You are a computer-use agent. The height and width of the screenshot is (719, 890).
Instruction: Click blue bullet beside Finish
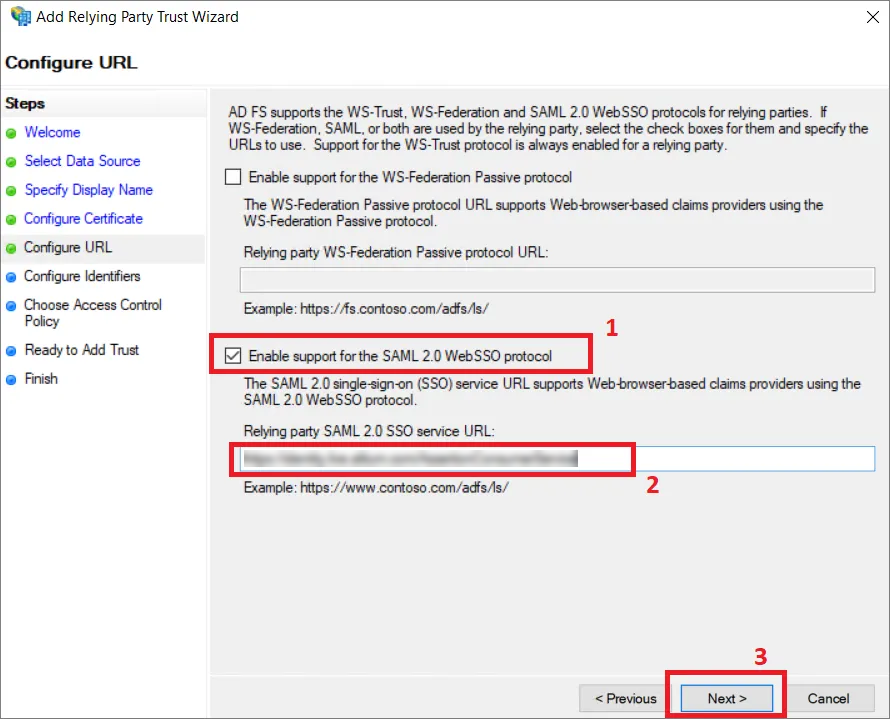[x=11, y=380]
